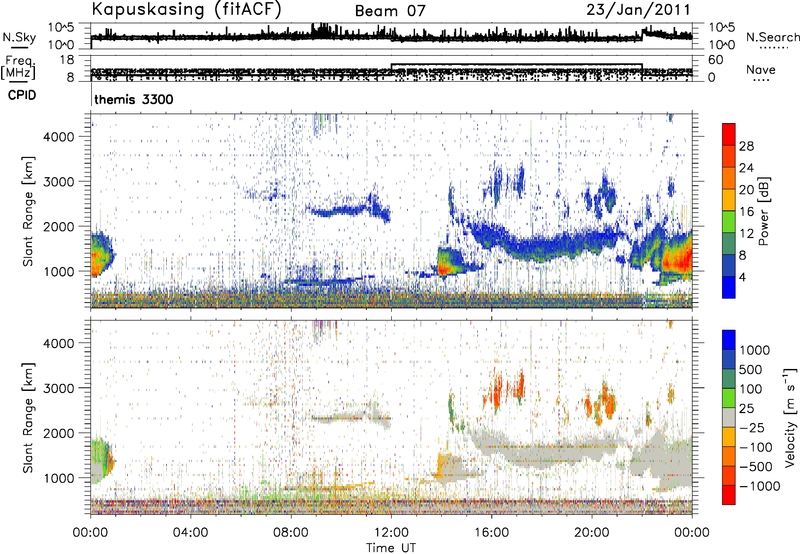Click the orange high-velocity echoes near 16:00 in the velocity panel
Image resolution: width=800 pixels, height=554 pixels.
tap(497, 391)
